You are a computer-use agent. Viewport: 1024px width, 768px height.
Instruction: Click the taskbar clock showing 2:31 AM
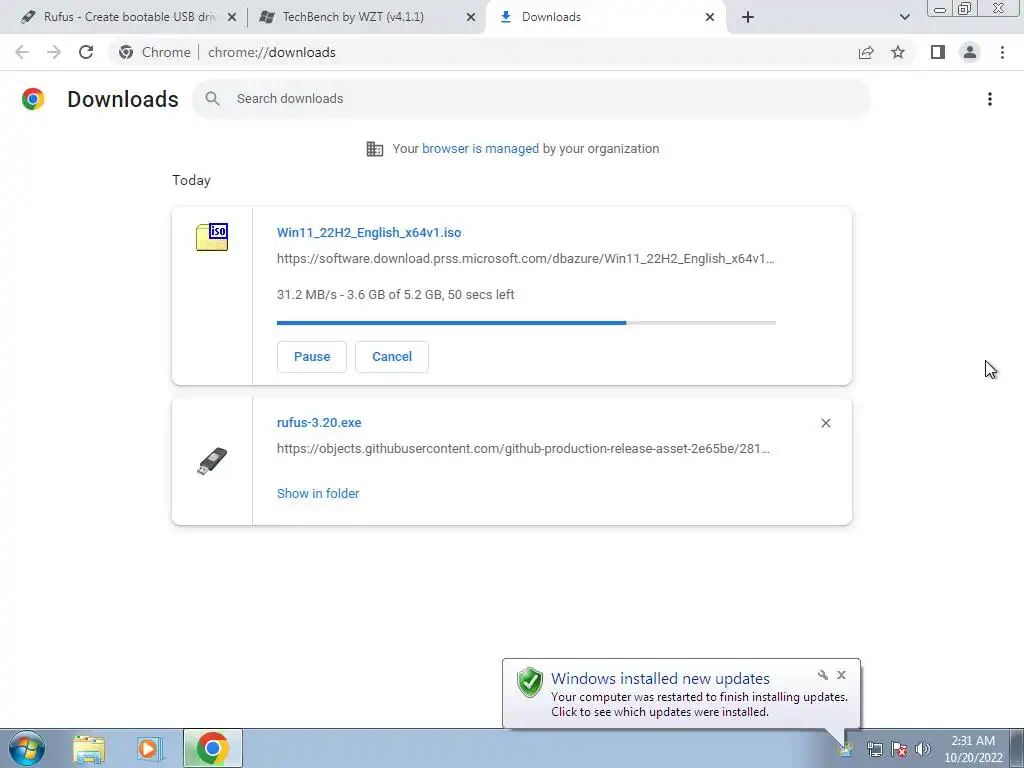tap(973, 749)
